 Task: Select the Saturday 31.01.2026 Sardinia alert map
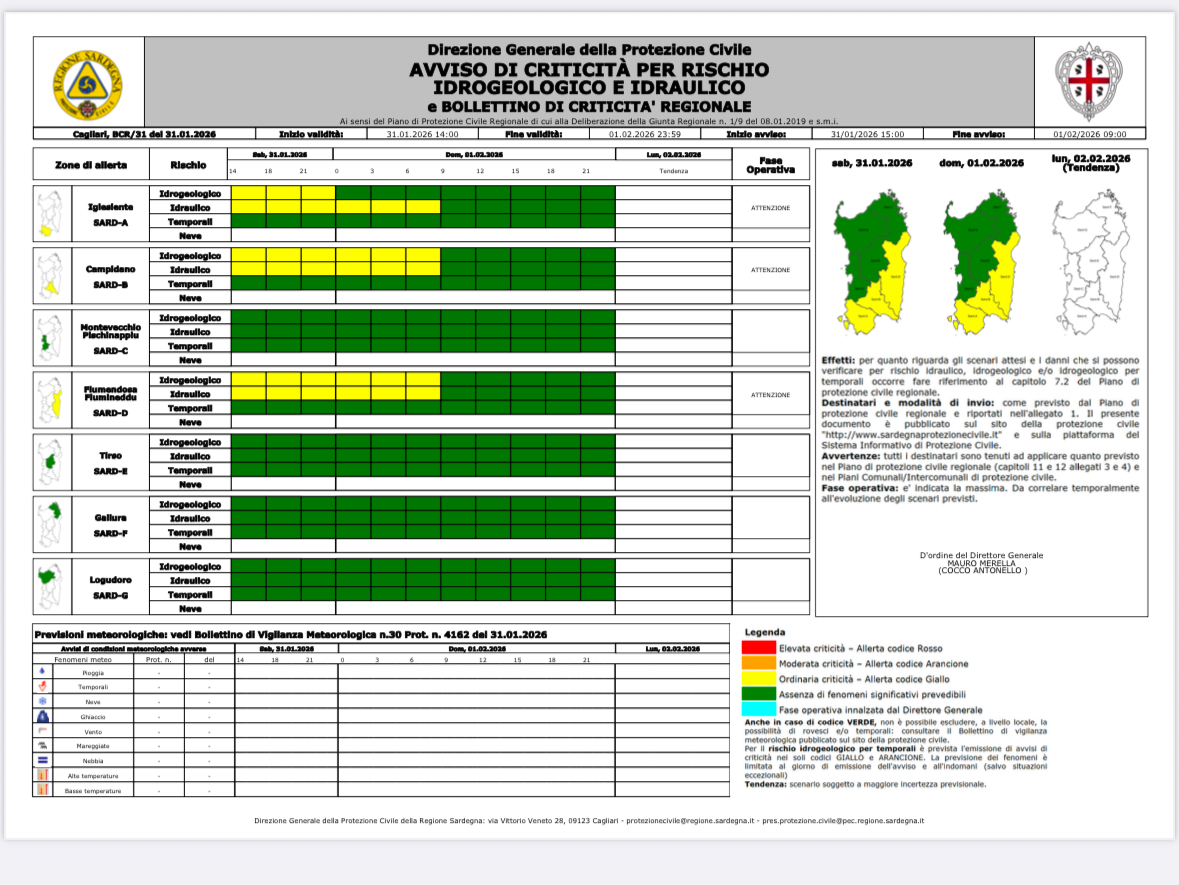[870, 263]
